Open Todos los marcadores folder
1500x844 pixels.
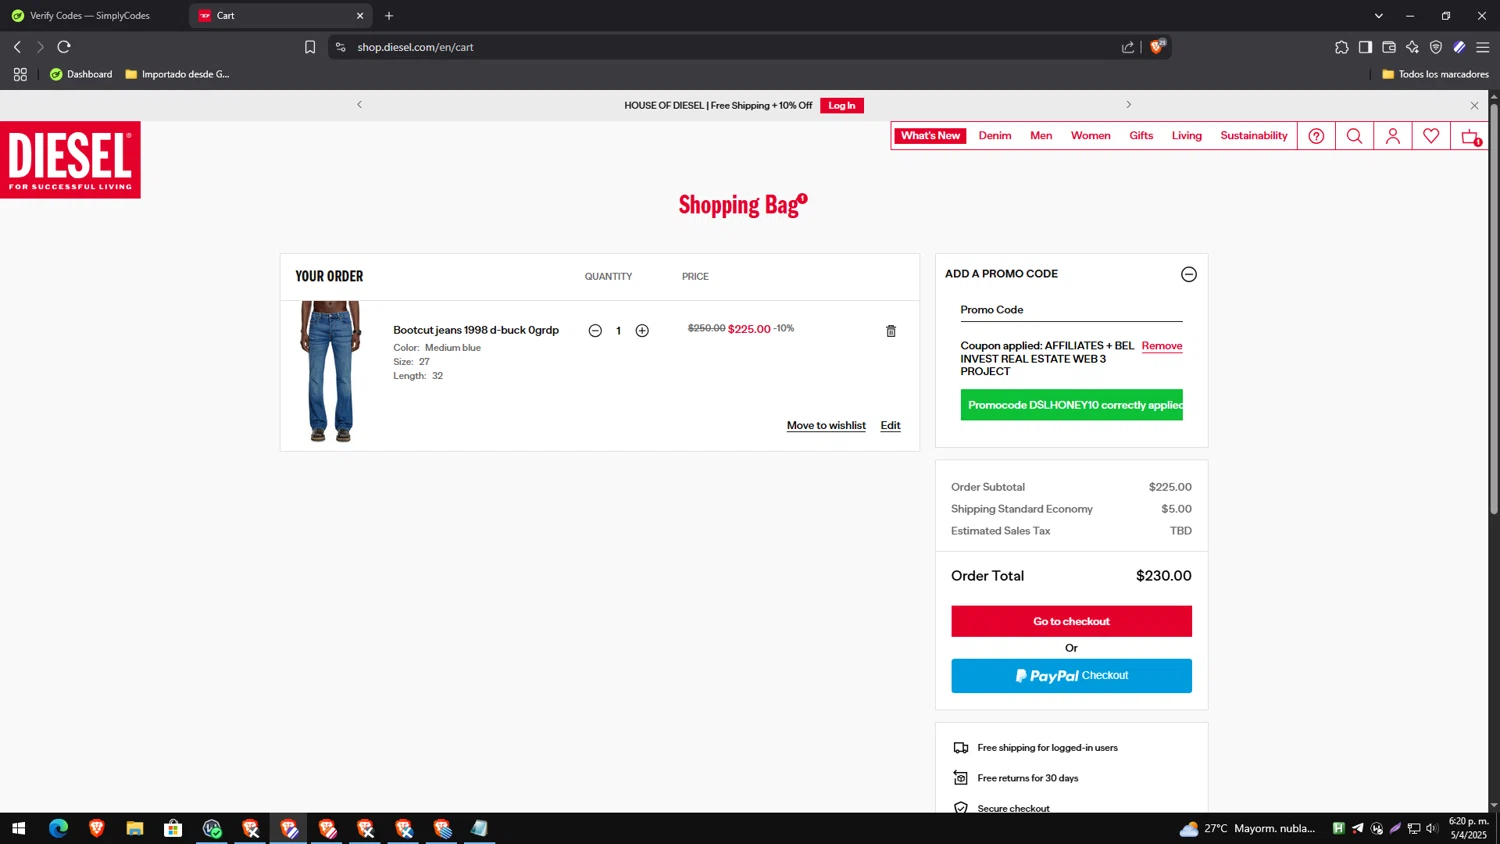pyautogui.click(x=1435, y=74)
